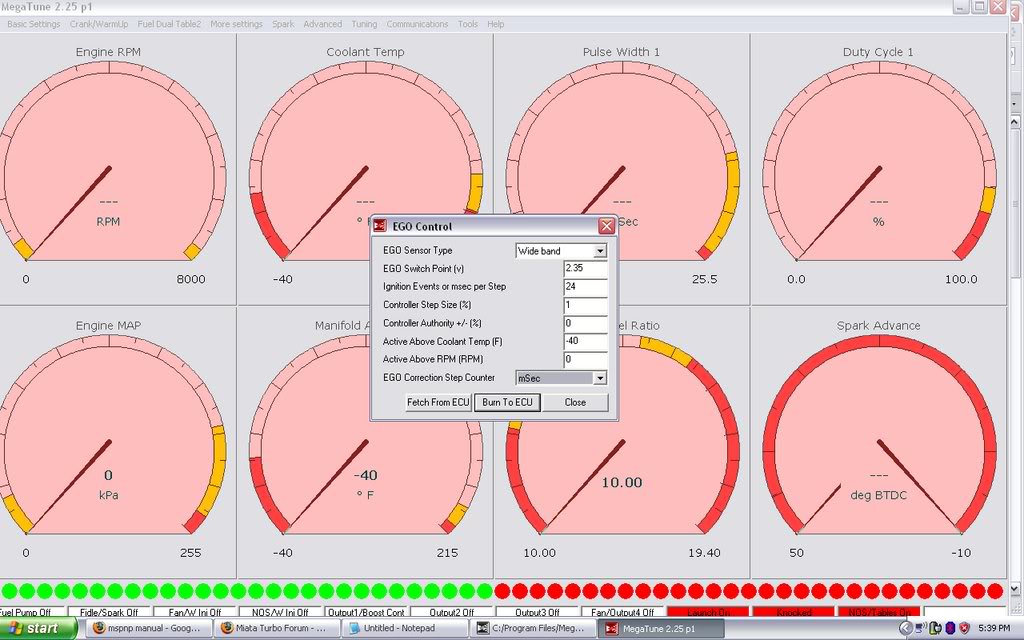1024x640 pixels.
Task: Click the EGO Switch Point input field
Action: tap(586, 269)
